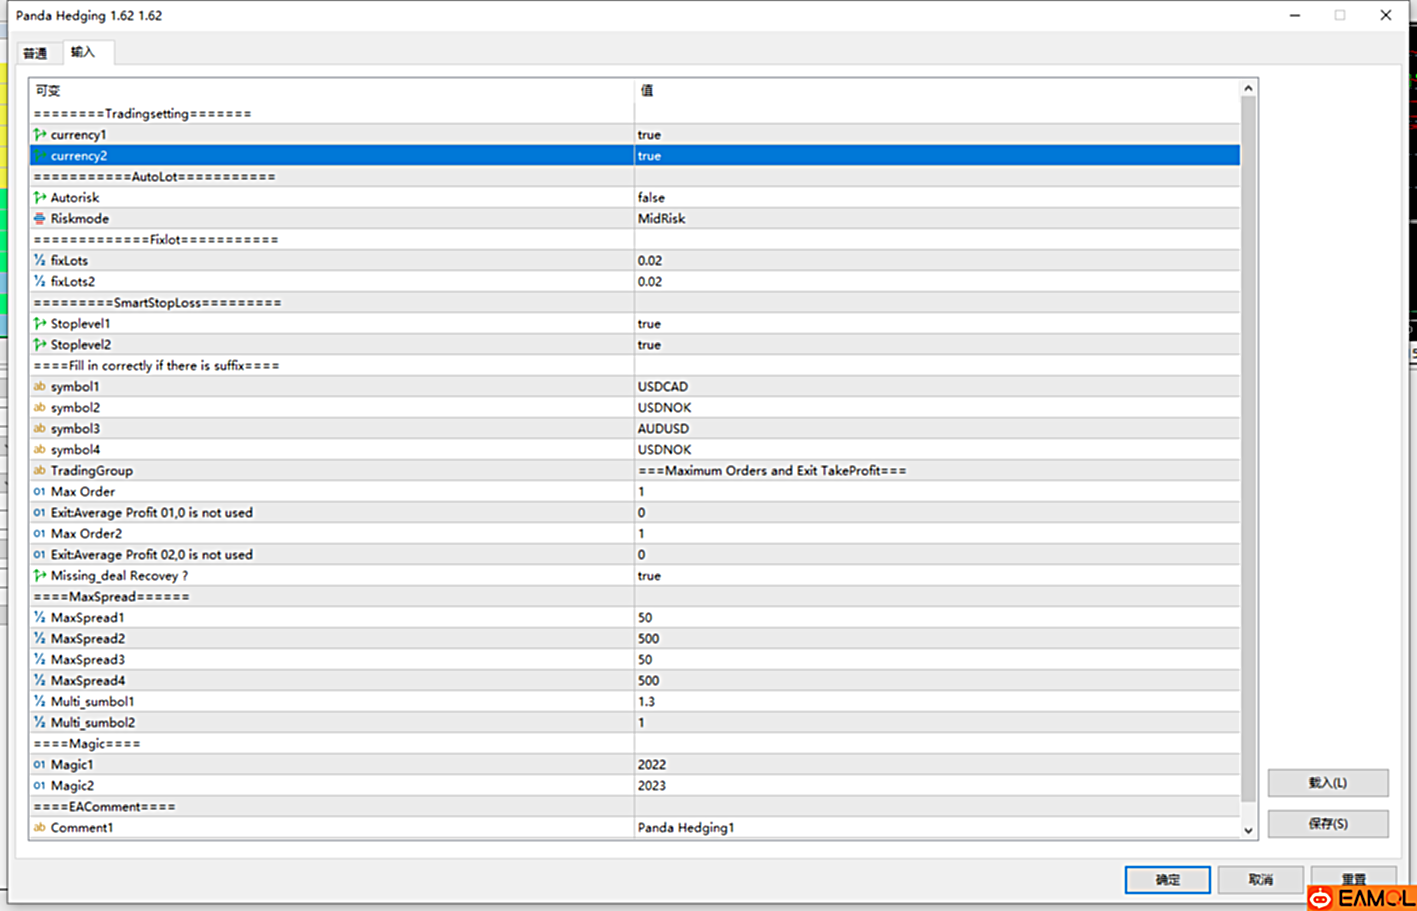Click the 載入(L) button
The height and width of the screenshot is (911, 1417).
1328,782
